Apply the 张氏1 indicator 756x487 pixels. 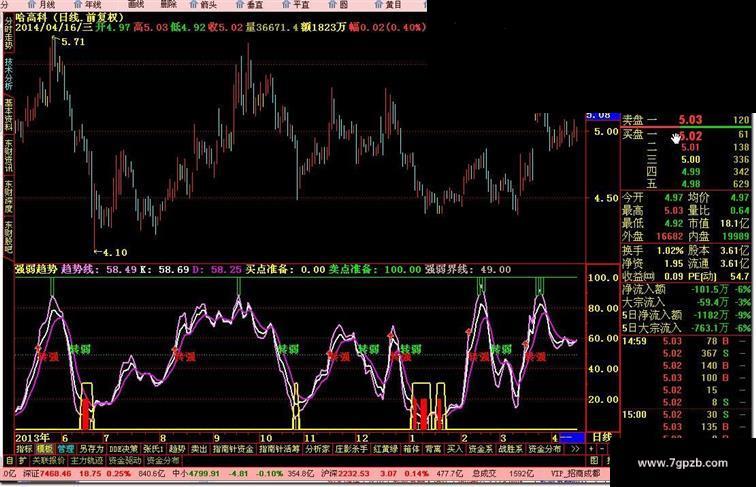(x=153, y=449)
